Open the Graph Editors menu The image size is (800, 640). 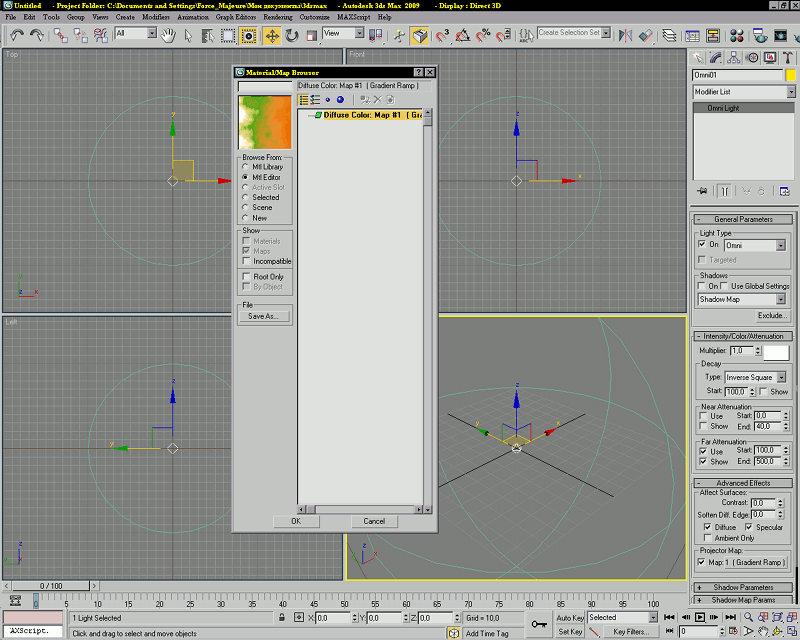236,17
